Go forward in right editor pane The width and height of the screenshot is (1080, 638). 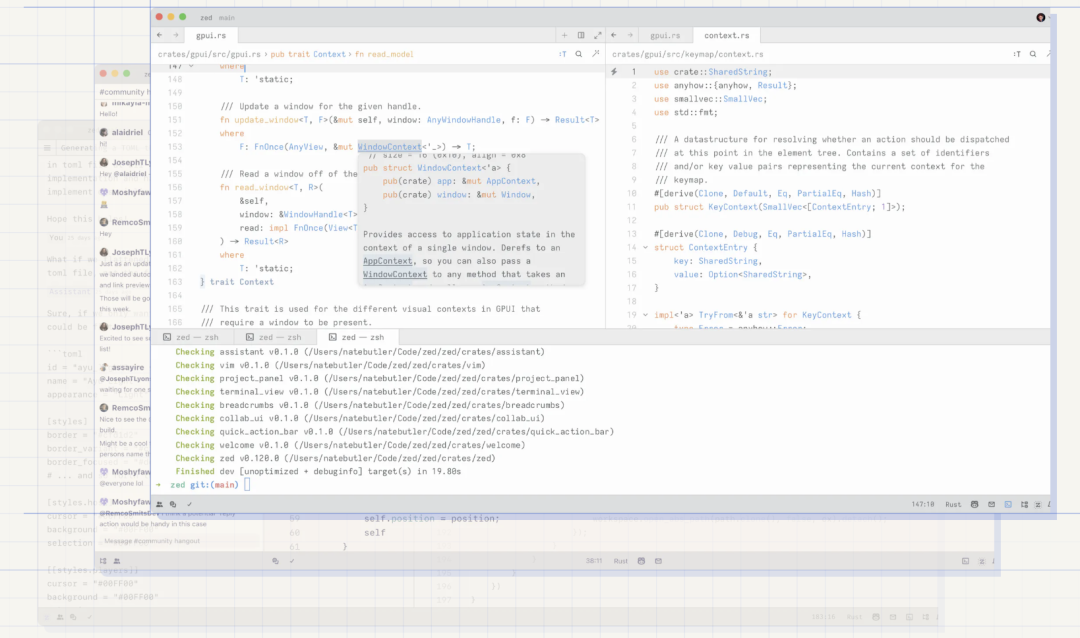630,35
